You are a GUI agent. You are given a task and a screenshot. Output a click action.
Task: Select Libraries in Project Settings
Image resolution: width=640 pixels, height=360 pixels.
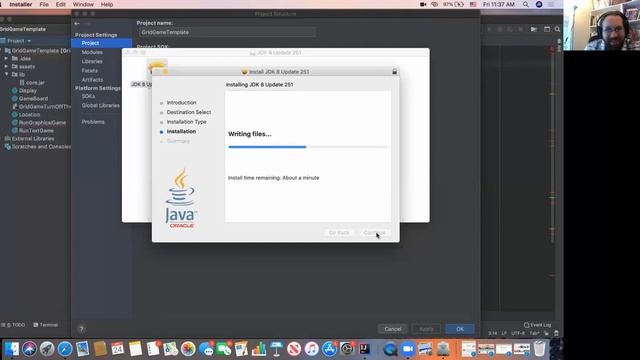pos(92,61)
